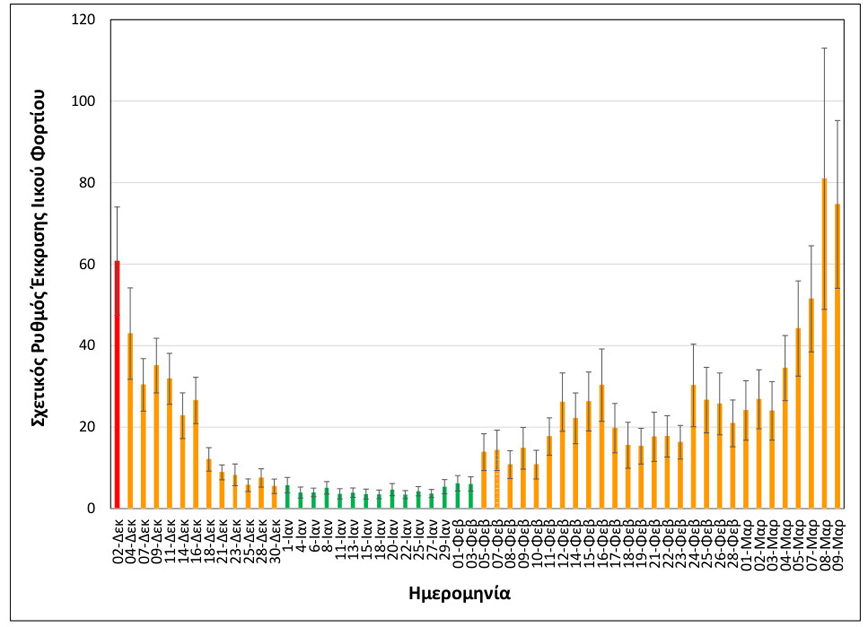Click the x-axis title Ημερομηνία
The height and width of the screenshot is (627, 868).
pyautogui.click(x=460, y=592)
